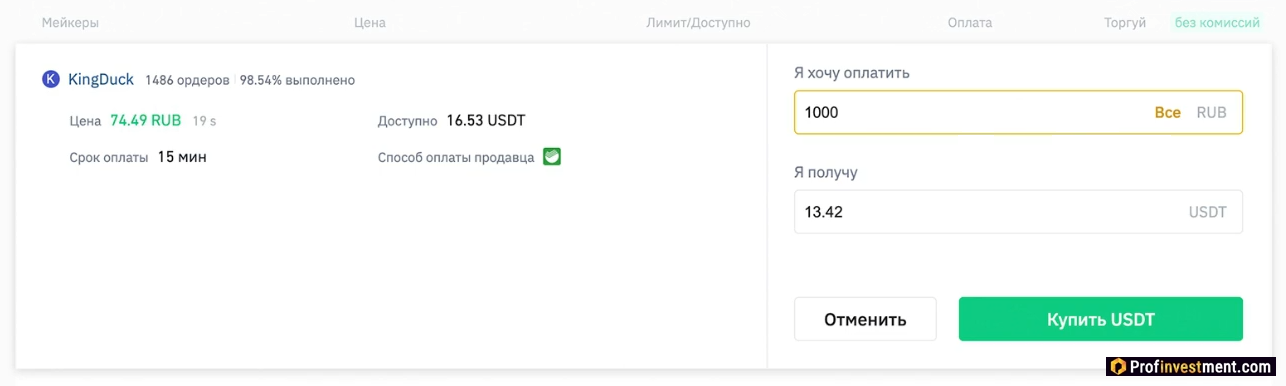Click the seller's green payment method icon
This screenshot has width=1286, height=386.
552,157
